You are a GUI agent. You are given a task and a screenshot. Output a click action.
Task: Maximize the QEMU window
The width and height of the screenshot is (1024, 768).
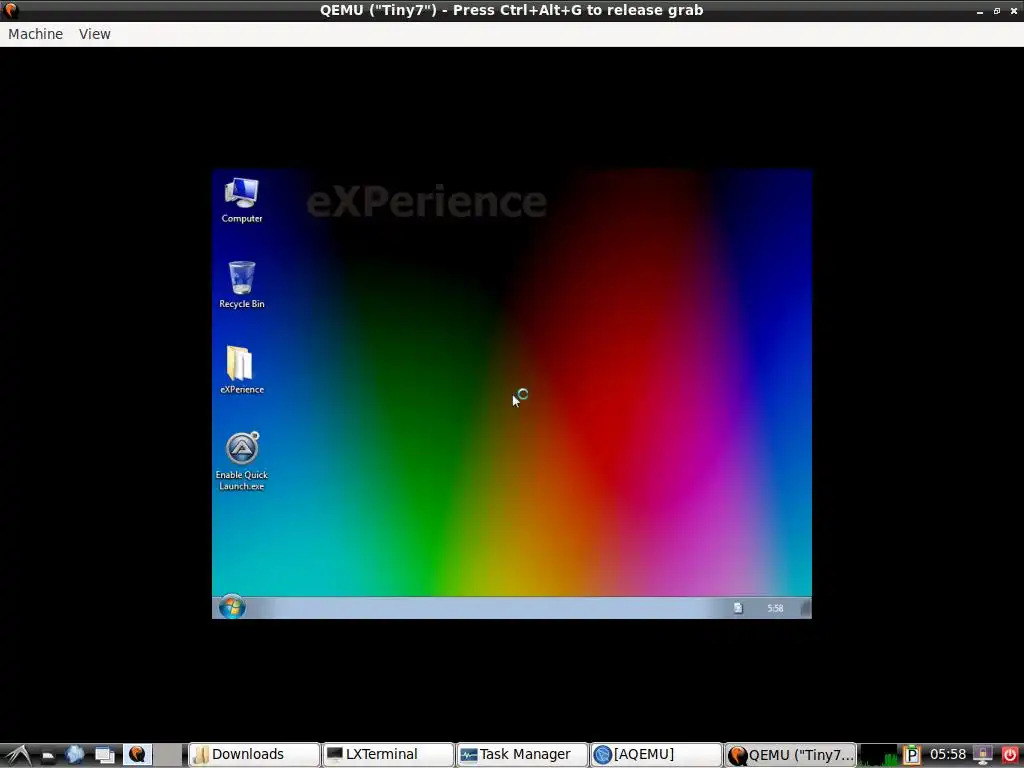point(997,11)
